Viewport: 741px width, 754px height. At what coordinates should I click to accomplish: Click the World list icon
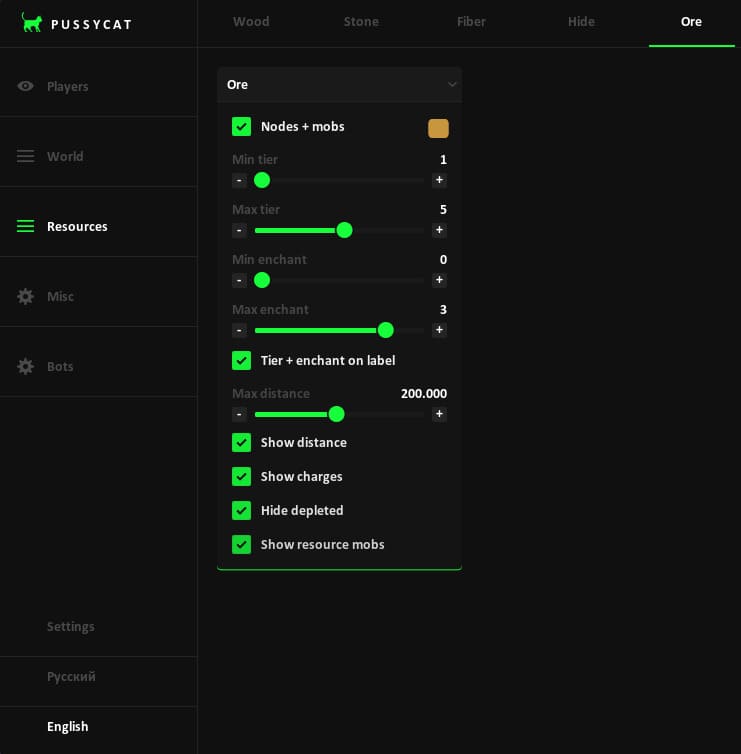(25, 156)
